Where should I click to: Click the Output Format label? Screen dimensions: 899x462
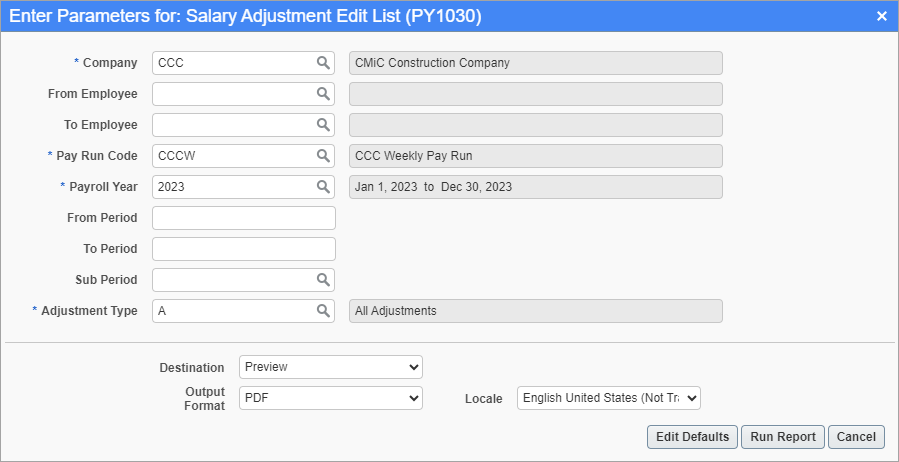(205, 398)
